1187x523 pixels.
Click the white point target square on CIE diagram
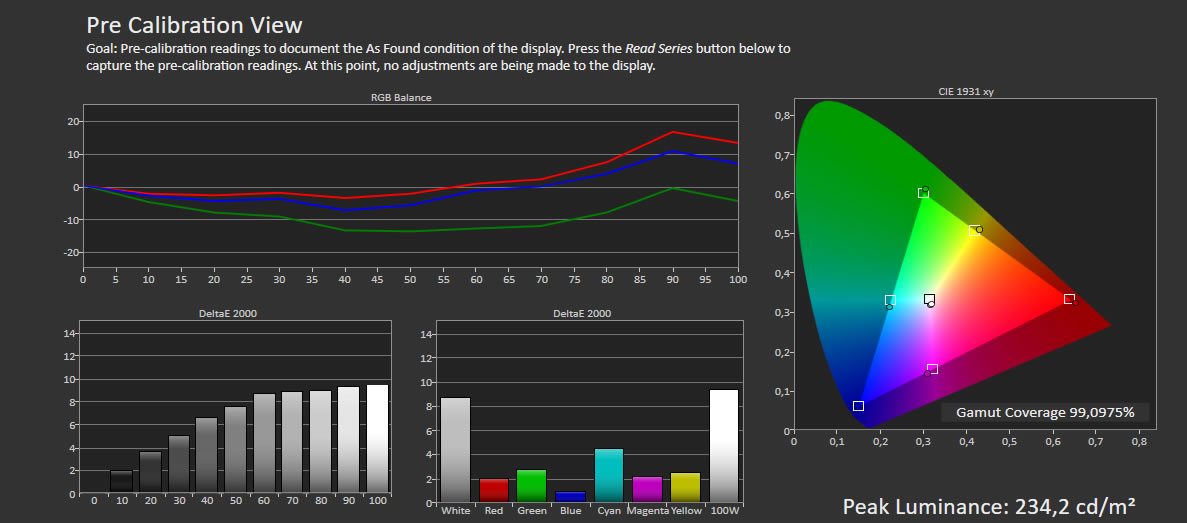tap(930, 300)
